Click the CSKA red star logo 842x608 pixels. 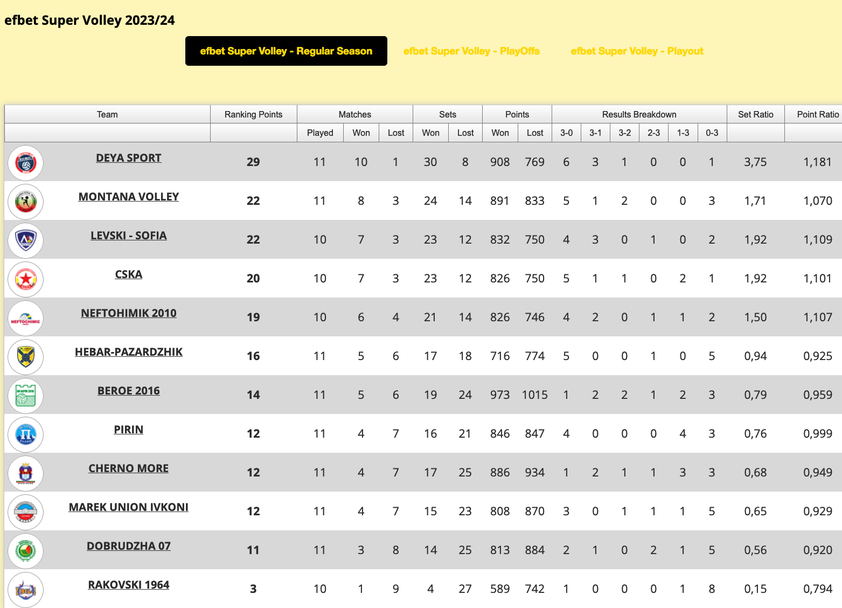click(x=25, y=279)
